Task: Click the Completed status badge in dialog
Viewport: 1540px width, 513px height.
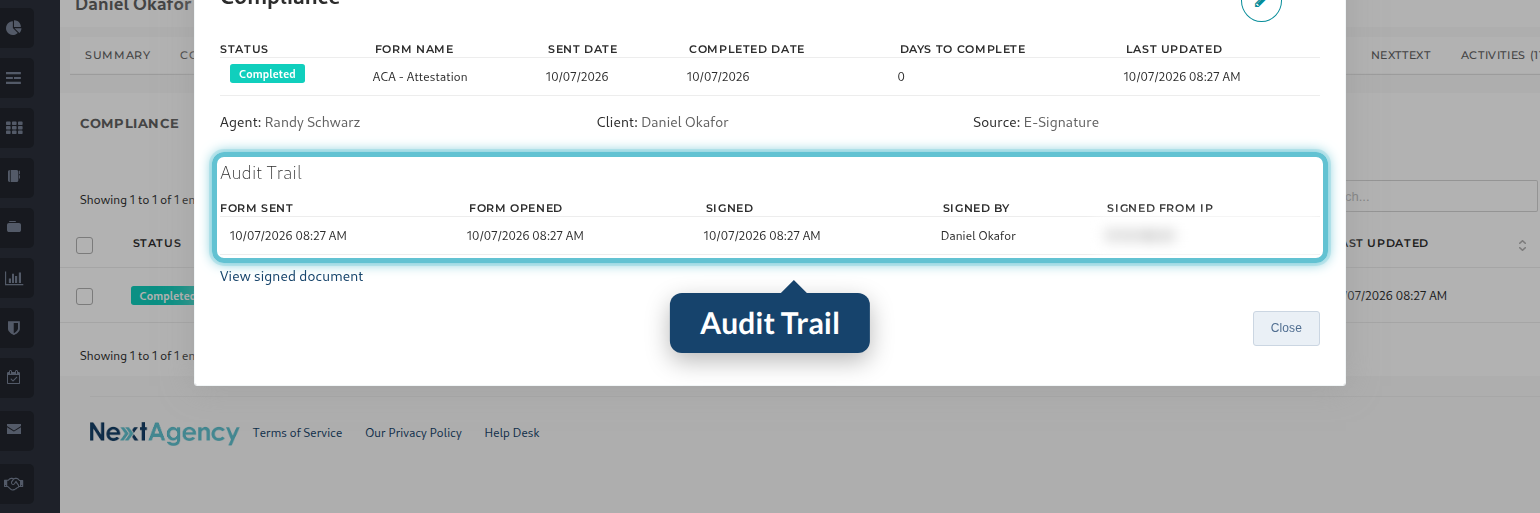Action: click(267, 74)
